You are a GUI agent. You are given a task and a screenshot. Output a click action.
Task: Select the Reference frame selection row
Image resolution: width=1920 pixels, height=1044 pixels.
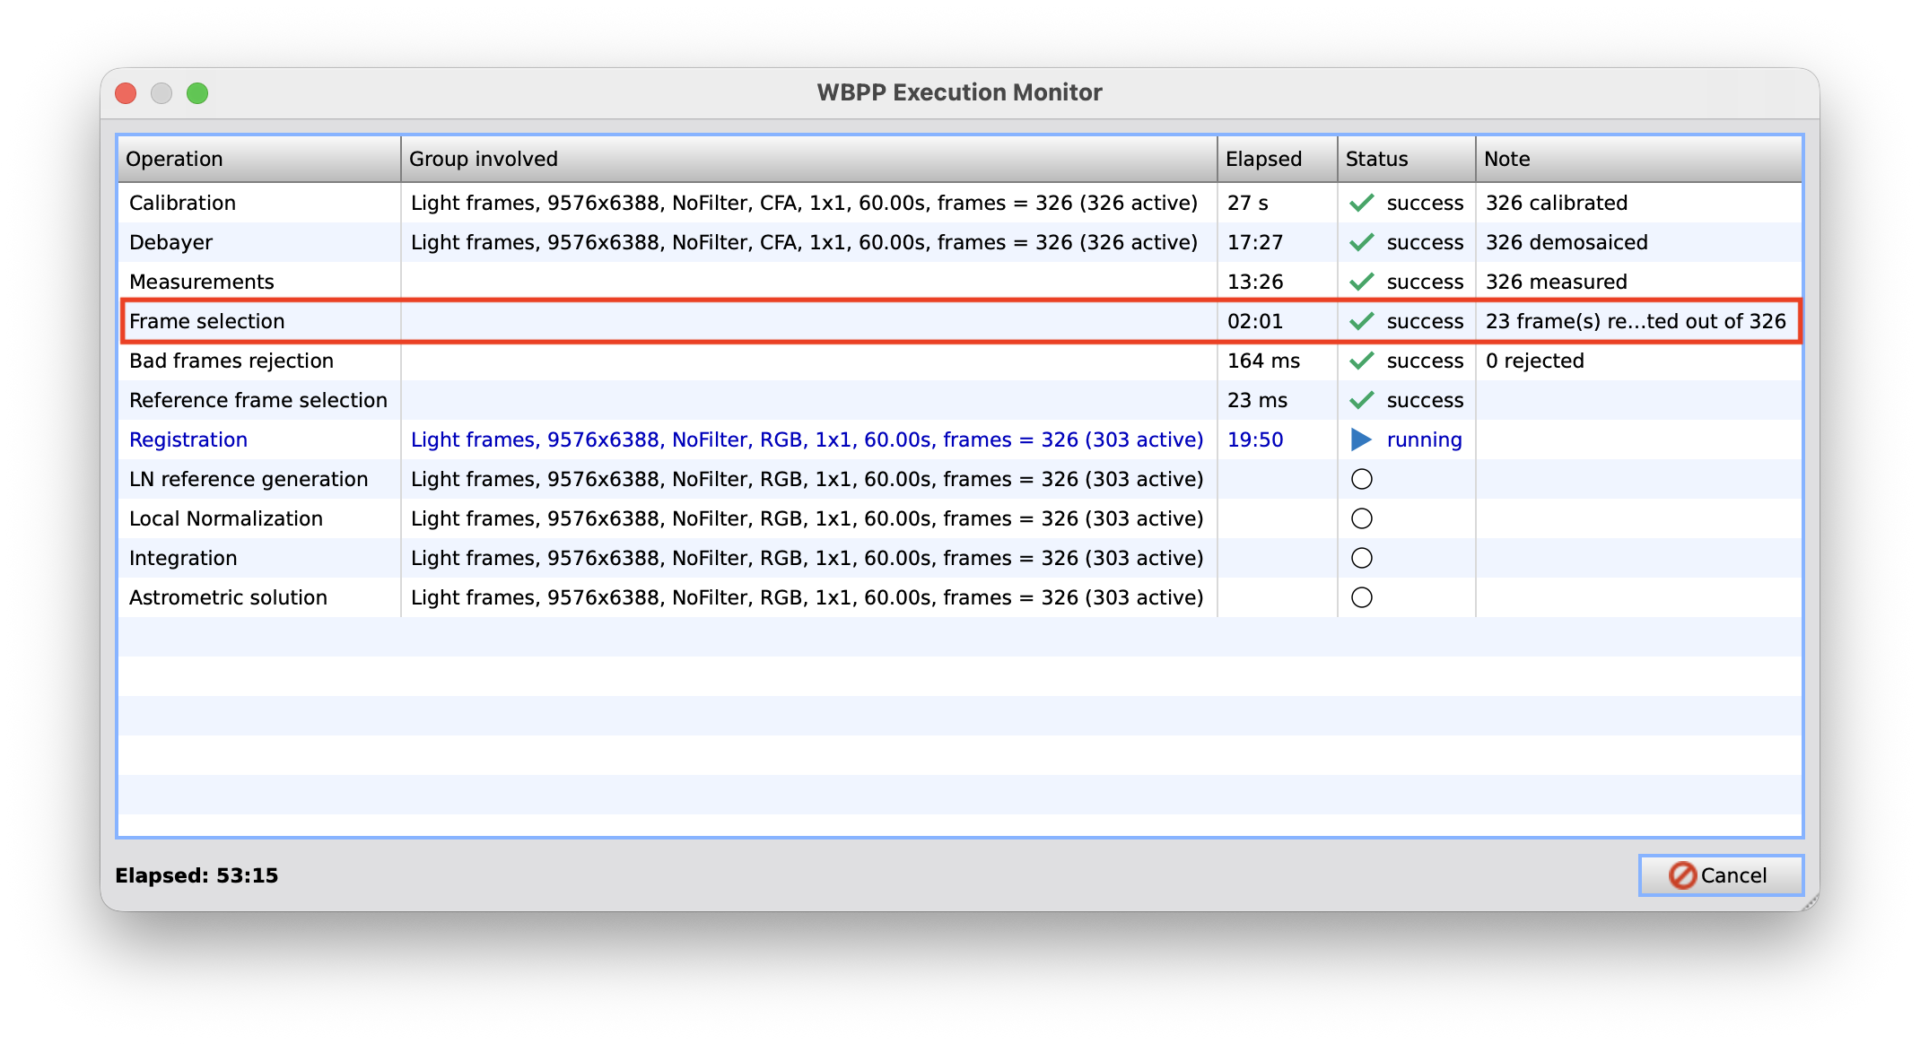(258, 400)
